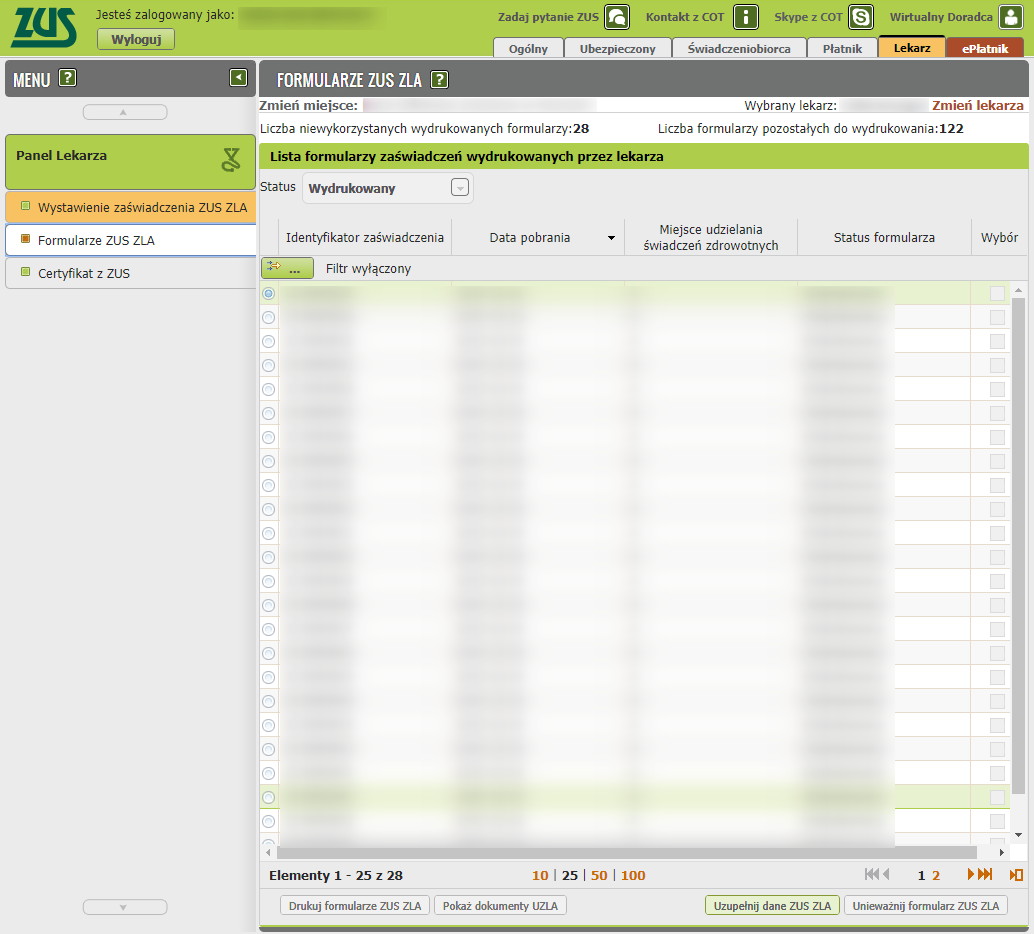1034x934 pixels.
Task: Jump to the last page of results
Action: click(985, 875)
